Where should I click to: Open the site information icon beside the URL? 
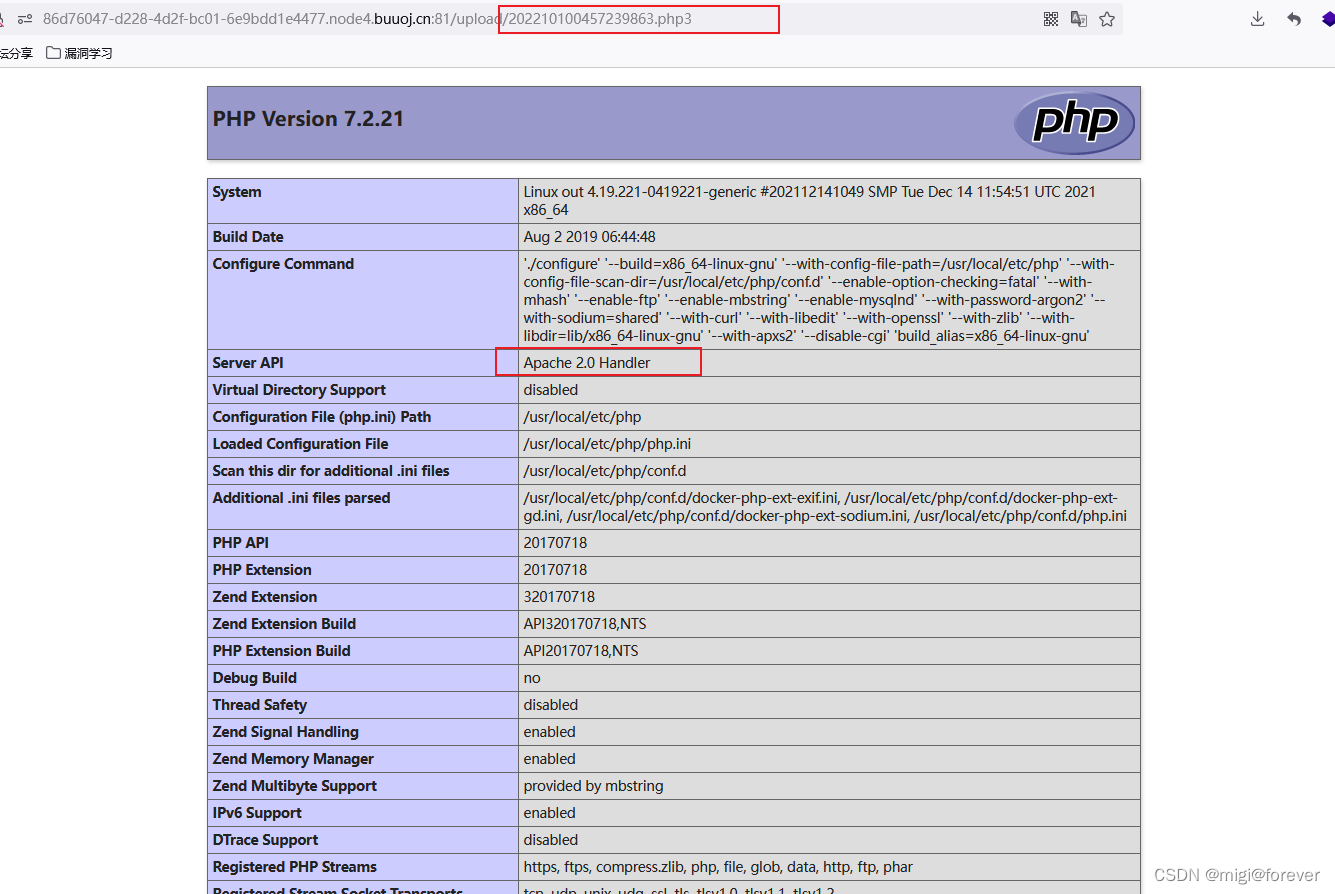click(24, 19)
